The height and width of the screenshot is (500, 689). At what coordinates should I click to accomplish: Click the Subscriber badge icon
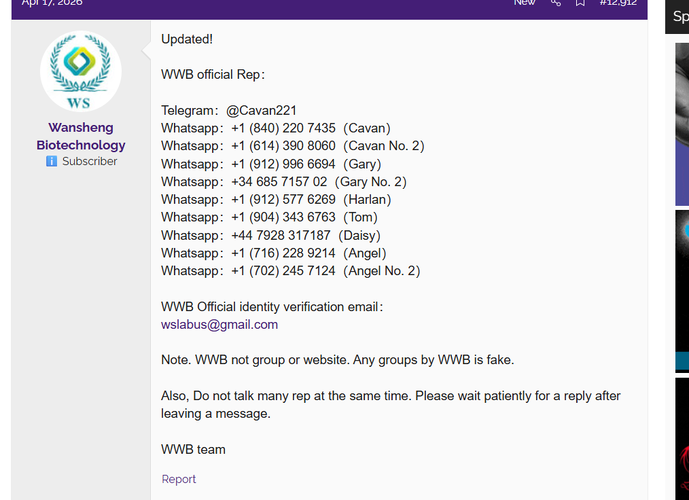pos(51,161)
